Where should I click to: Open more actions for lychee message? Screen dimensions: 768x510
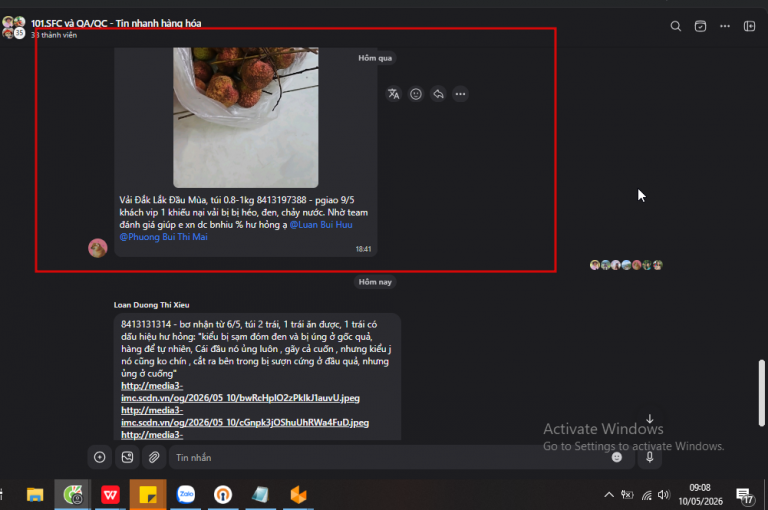[x=460, y=94]
